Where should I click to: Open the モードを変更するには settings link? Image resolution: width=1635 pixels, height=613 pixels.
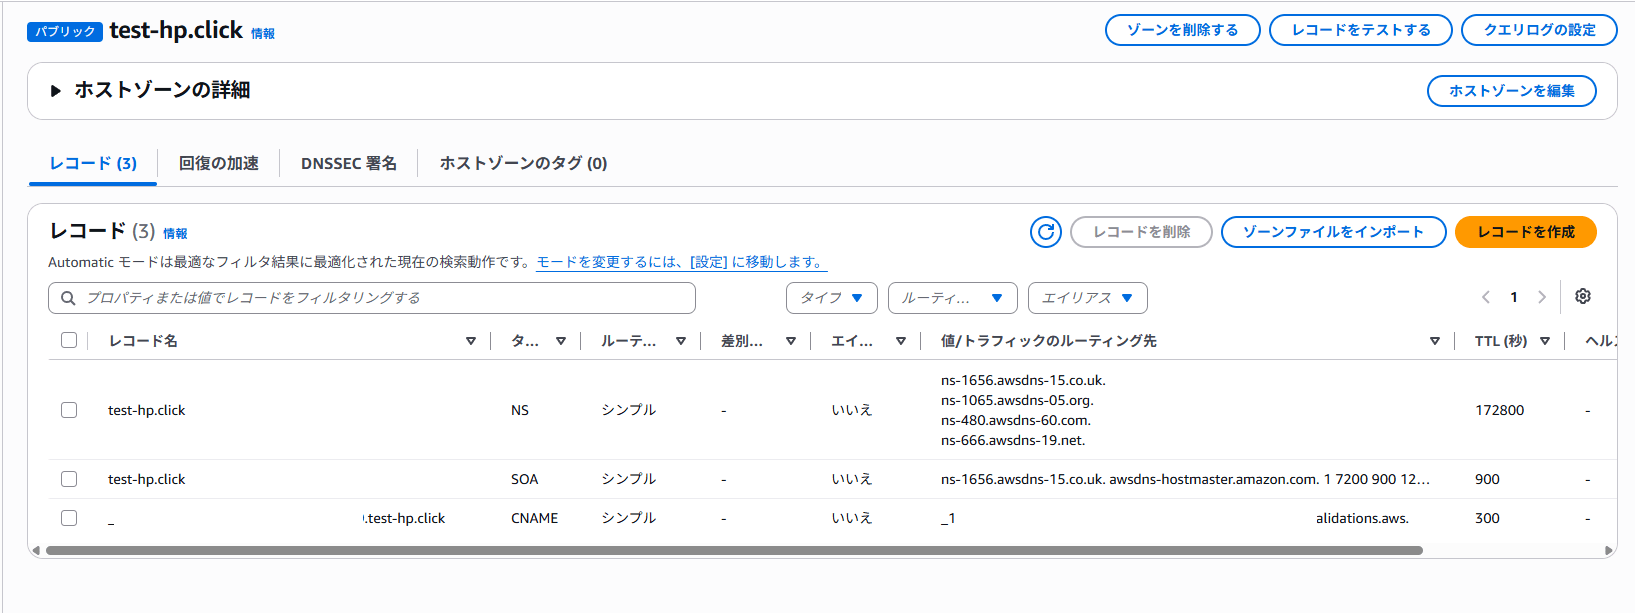coord(682,262)
